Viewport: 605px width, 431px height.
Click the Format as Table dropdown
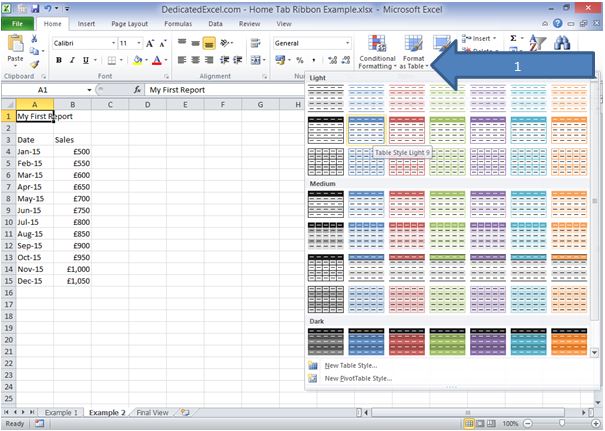pos(414,52)
